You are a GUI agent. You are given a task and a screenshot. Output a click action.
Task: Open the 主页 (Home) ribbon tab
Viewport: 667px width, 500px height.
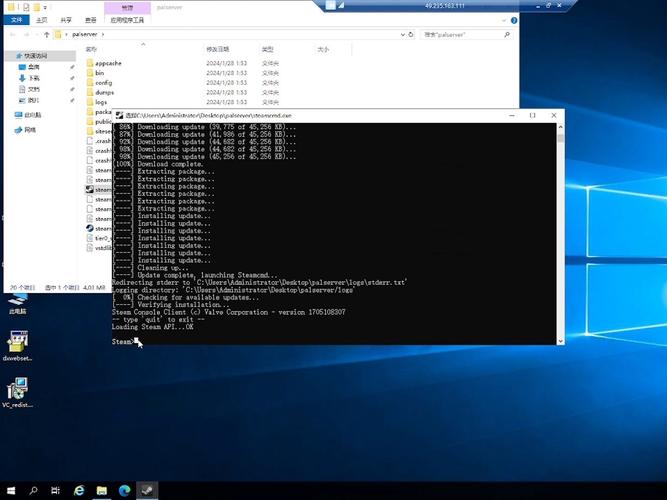(x=41, y=20)
